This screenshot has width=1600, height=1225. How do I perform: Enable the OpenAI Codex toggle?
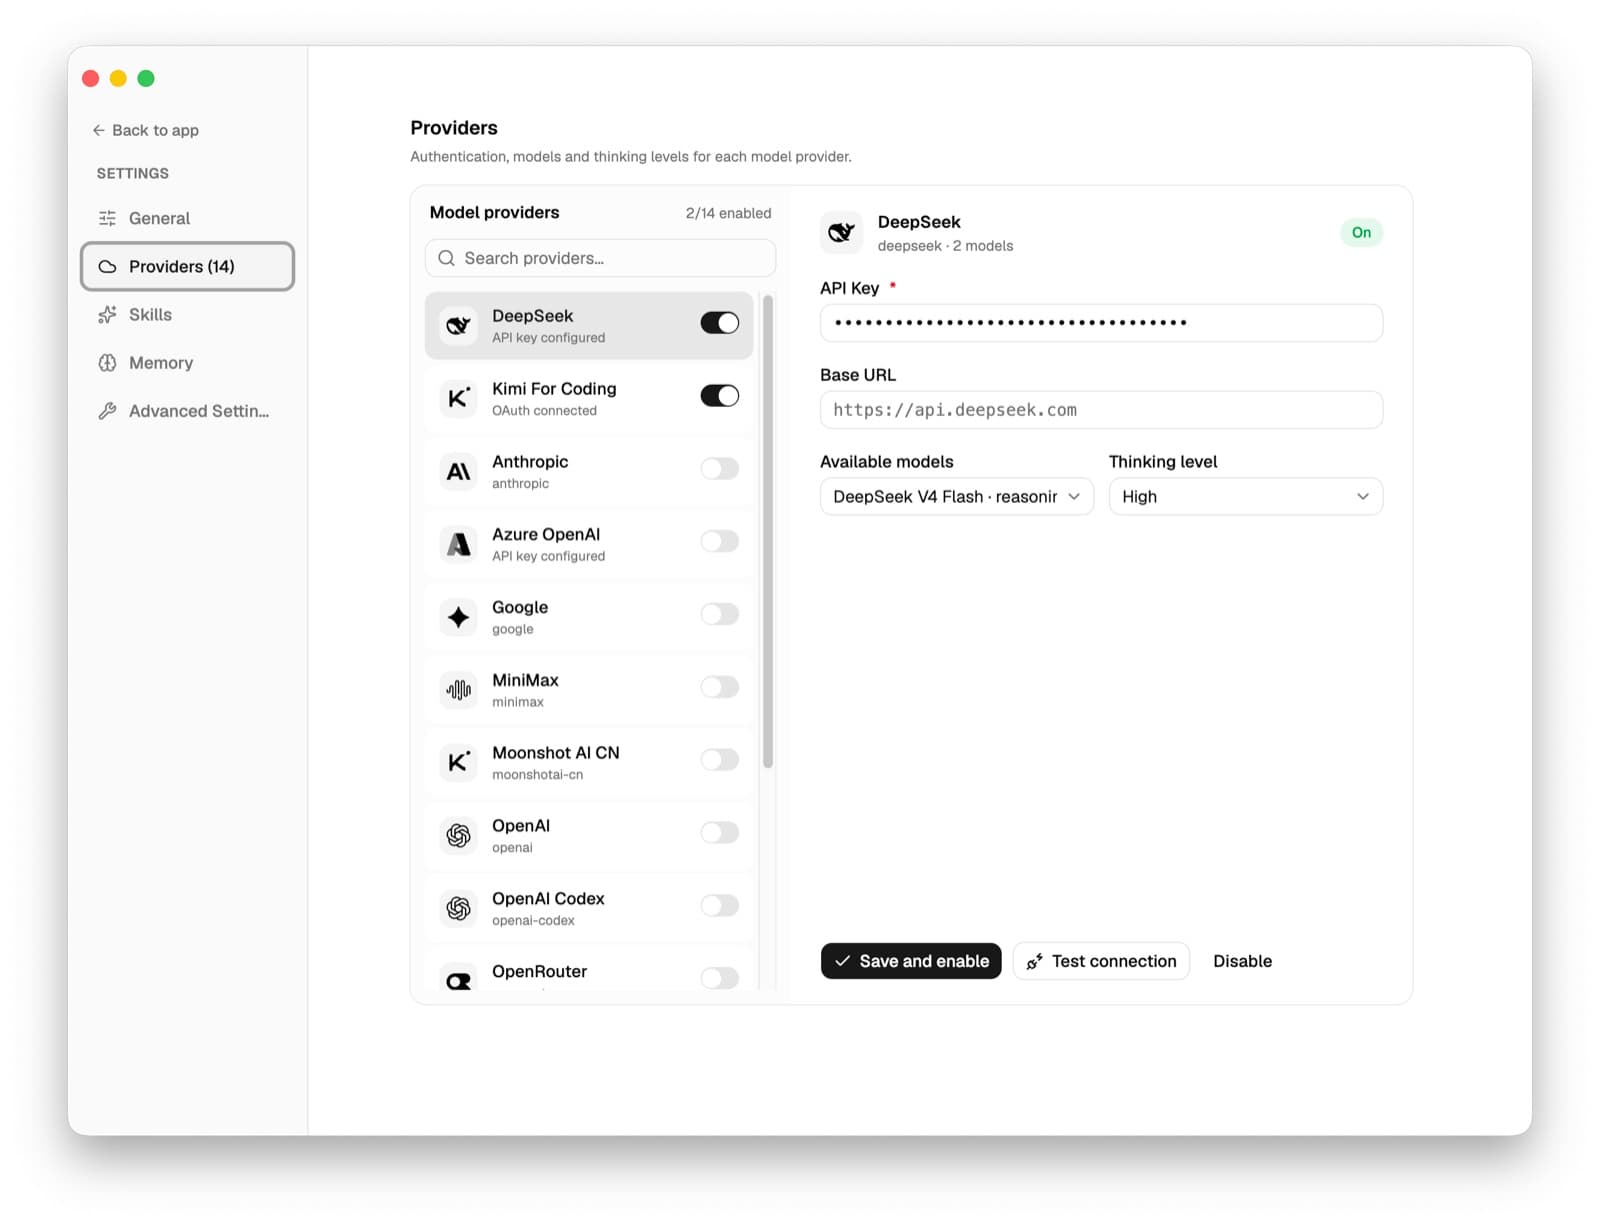[720, 906]
